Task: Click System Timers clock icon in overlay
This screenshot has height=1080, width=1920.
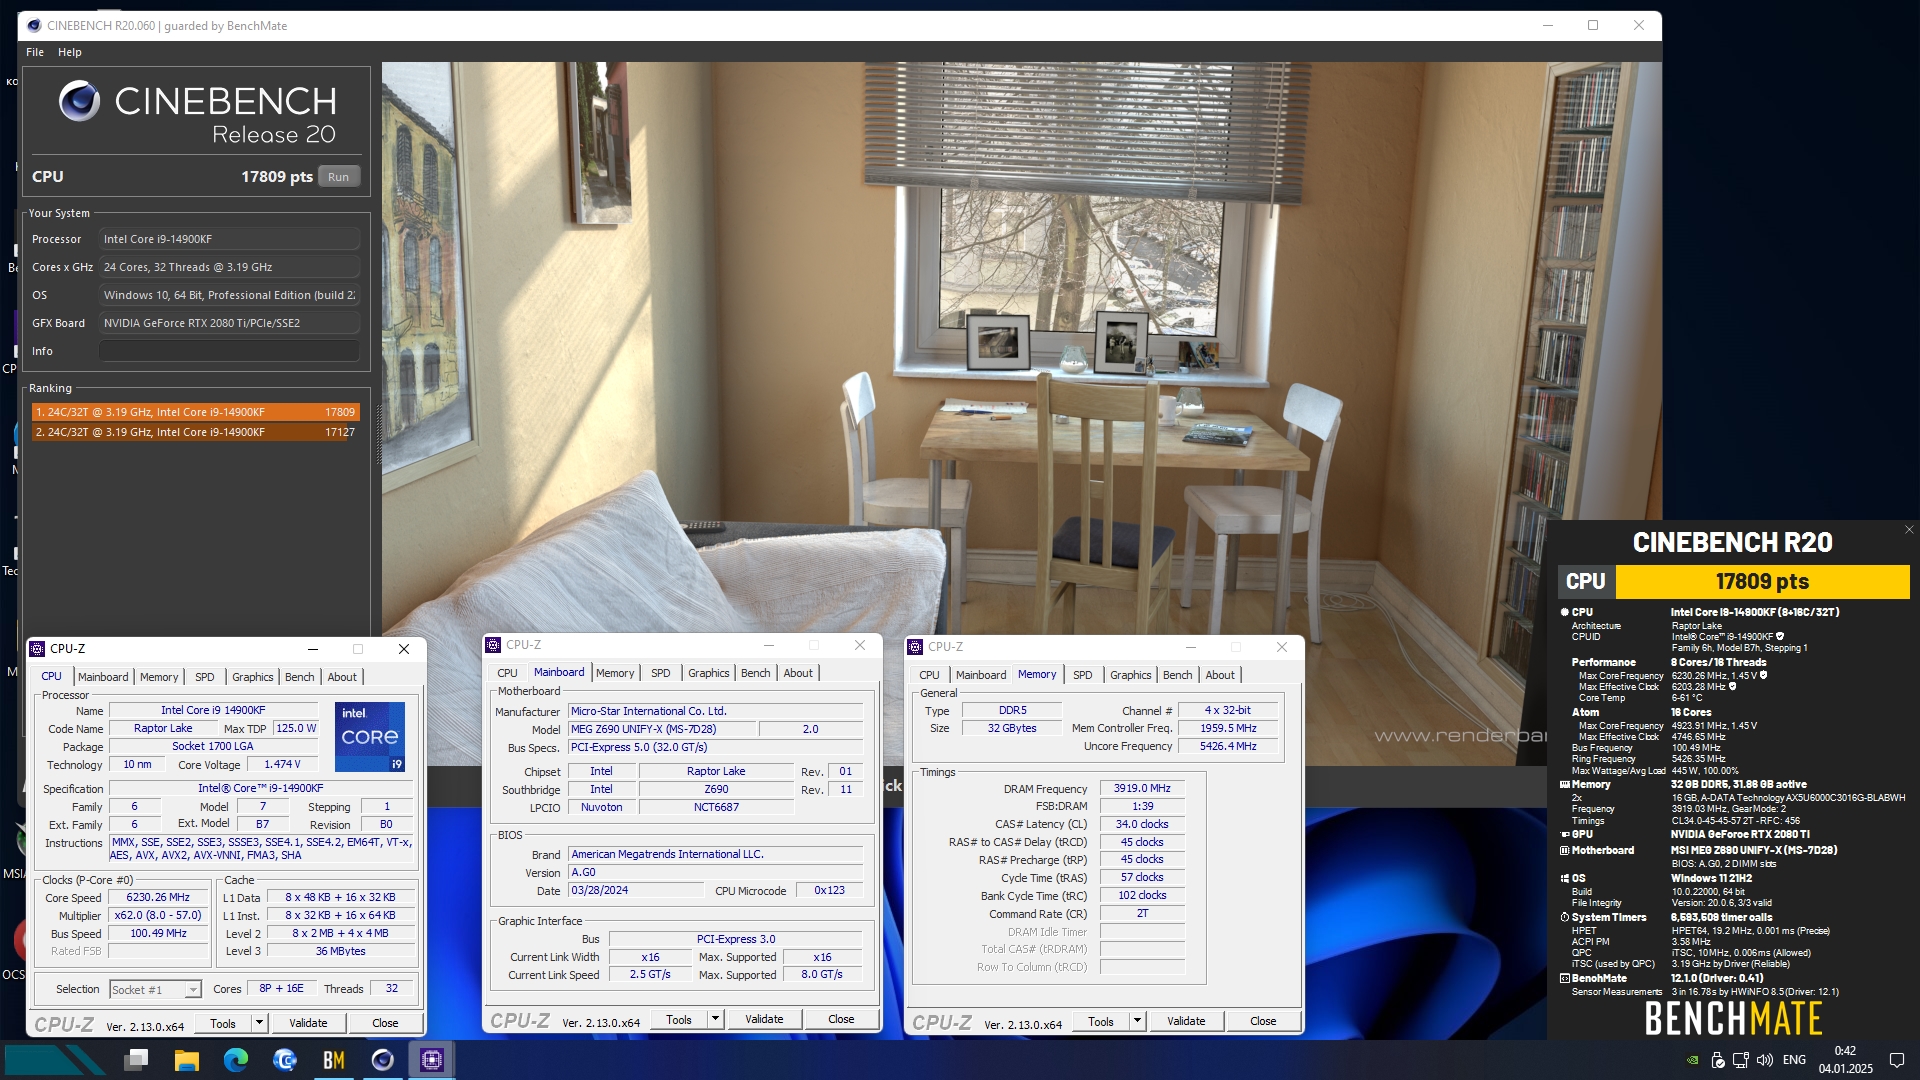Action: point(1565,917)
